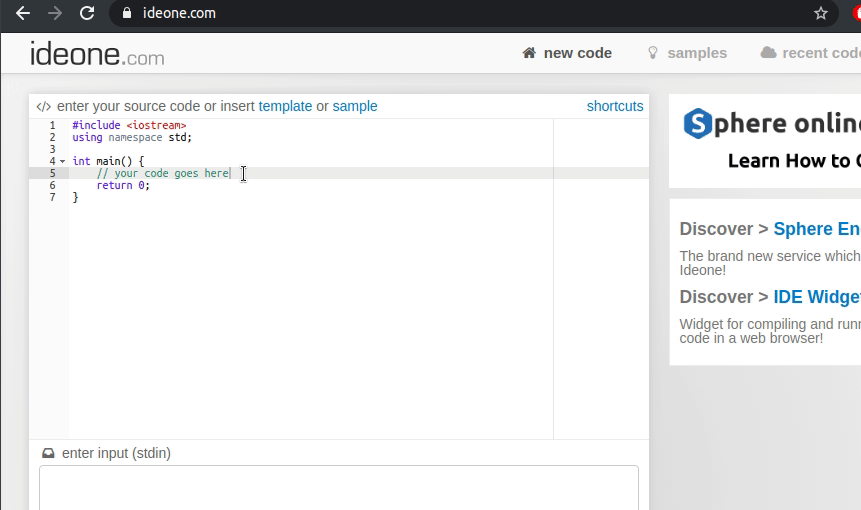Click the stdin inbox icon
Image resolution: width=861 pixels, height=510 pixels.
[x=48, y=453]
